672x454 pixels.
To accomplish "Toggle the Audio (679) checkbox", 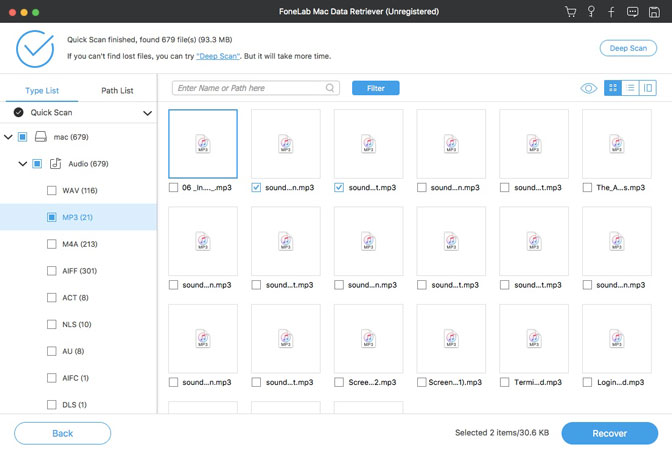I will tap(37, 163).
